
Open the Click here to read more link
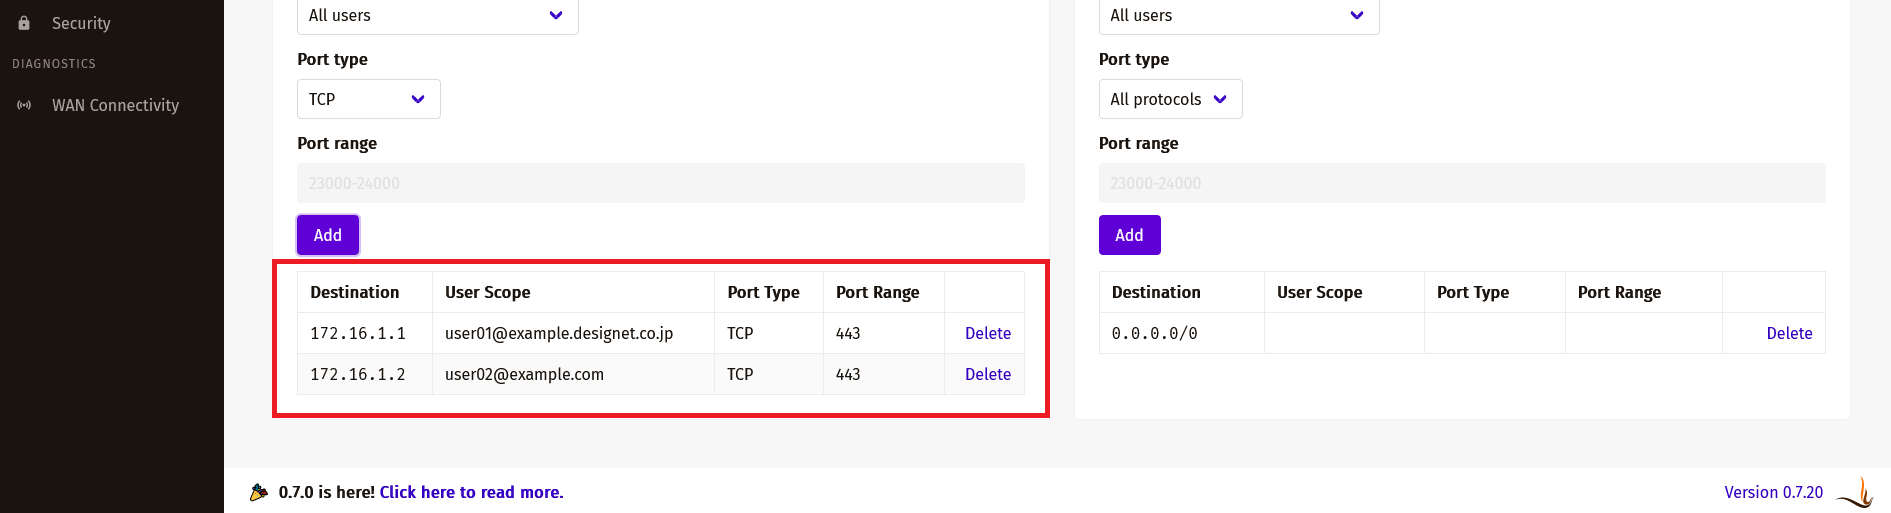coord(471,492)
